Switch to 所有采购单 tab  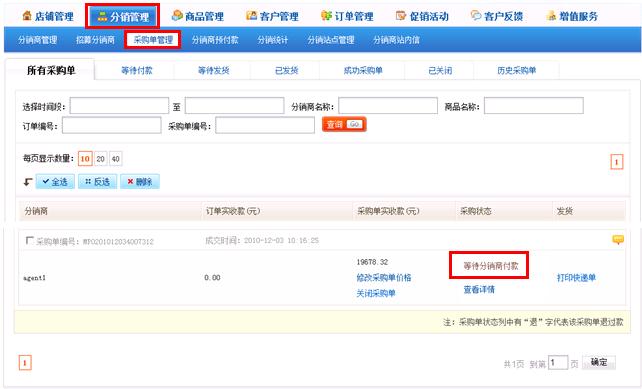pos(51,70)
